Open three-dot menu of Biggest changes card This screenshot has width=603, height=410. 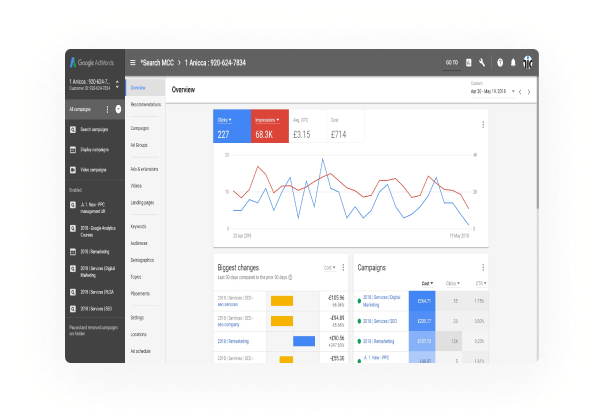pyautogui.click(x=343, y=267)
